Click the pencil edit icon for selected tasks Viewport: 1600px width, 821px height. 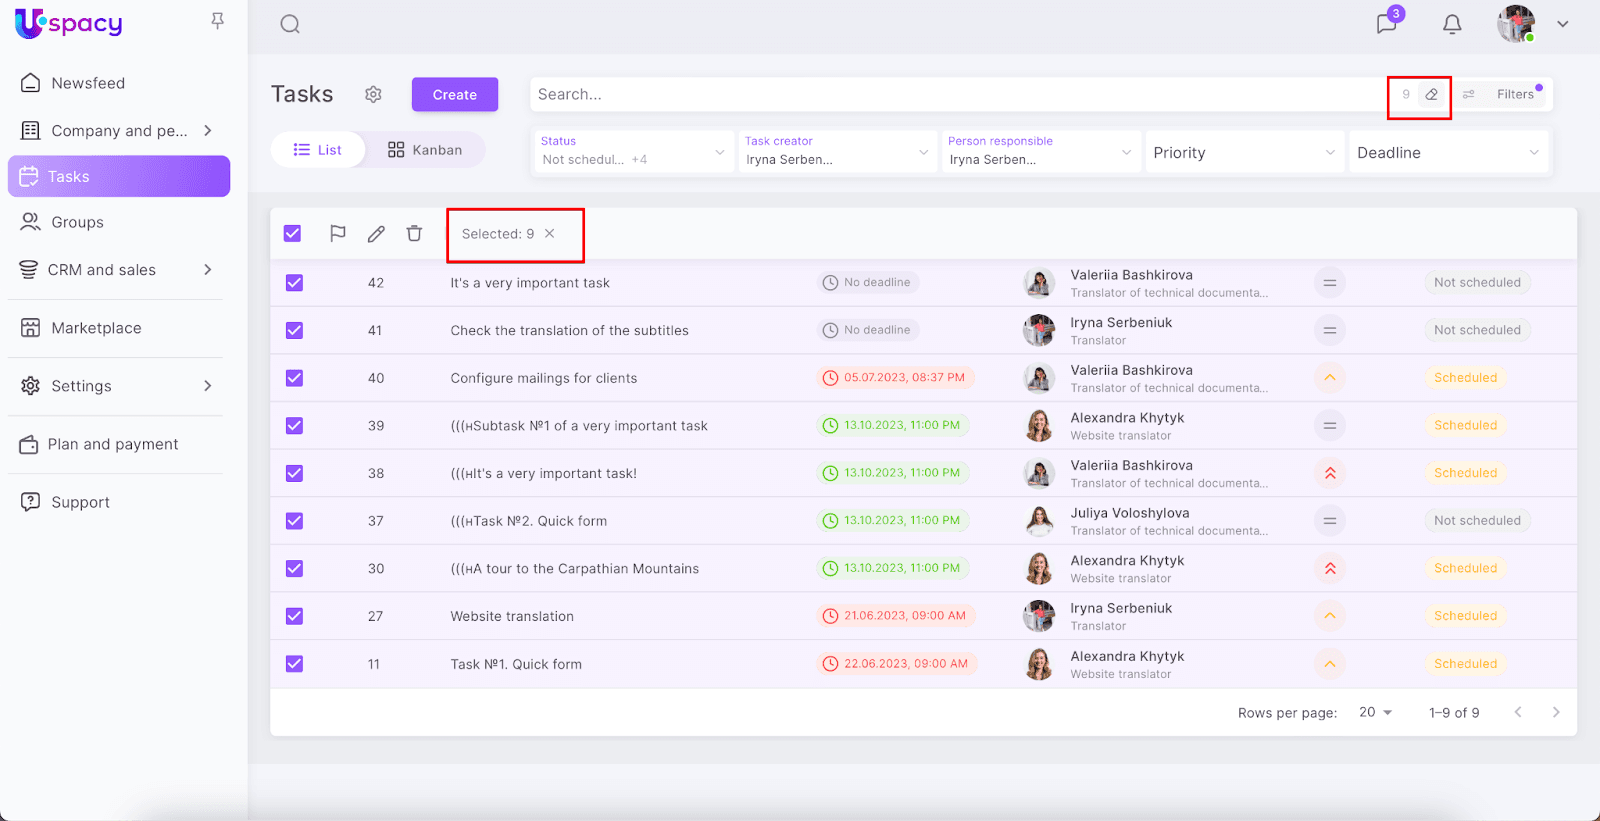pos(376,233)
